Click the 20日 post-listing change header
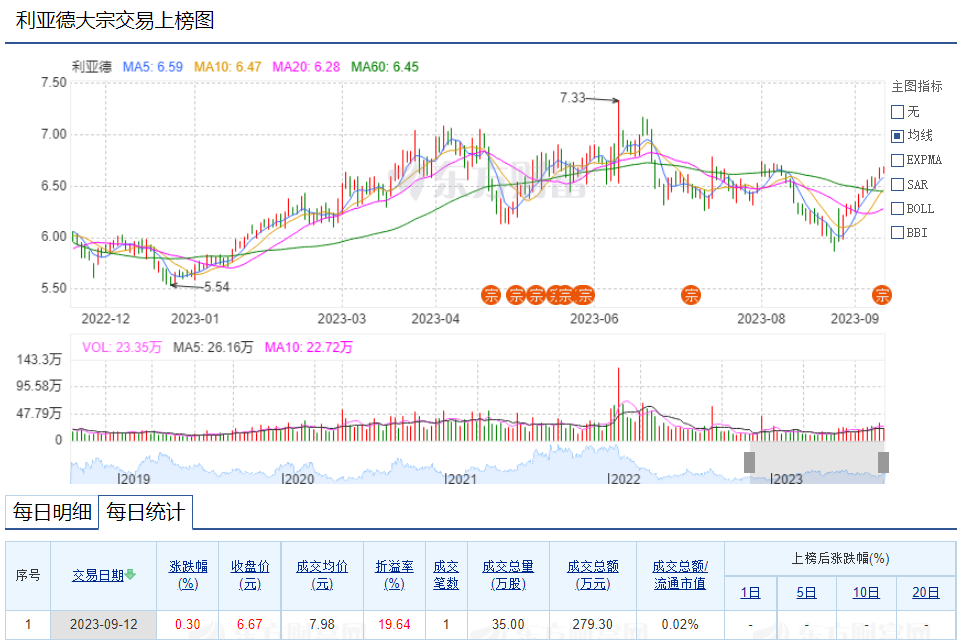969x640 pixels. pos(926,592)
